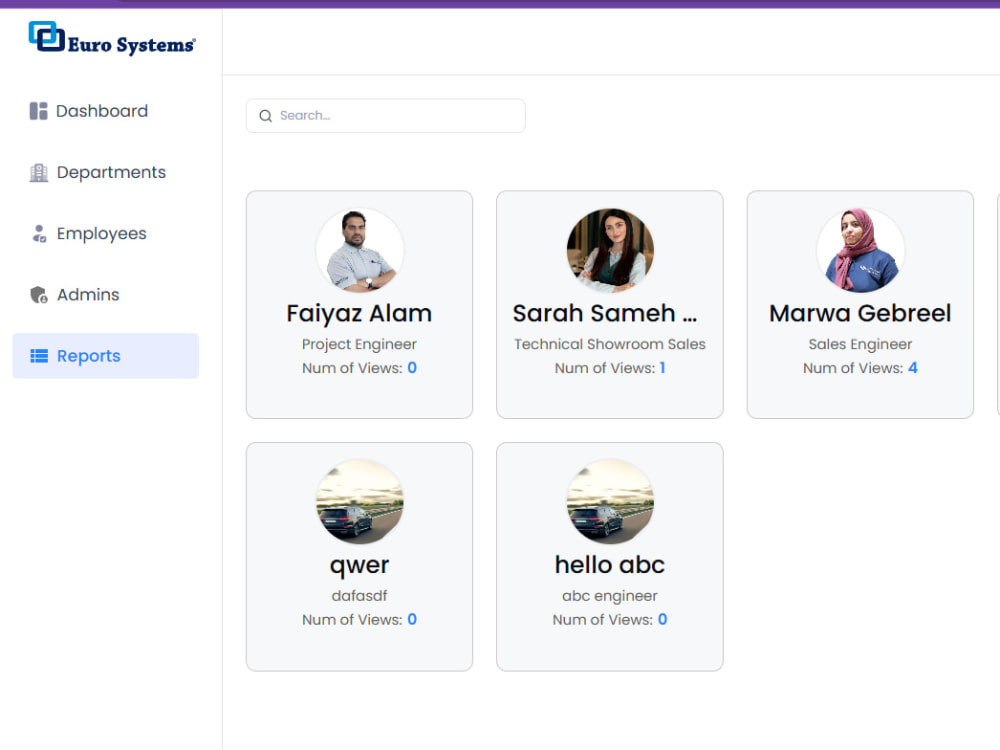
Task: Select the Sarah Sameh name
Action: tap(605, 314)
